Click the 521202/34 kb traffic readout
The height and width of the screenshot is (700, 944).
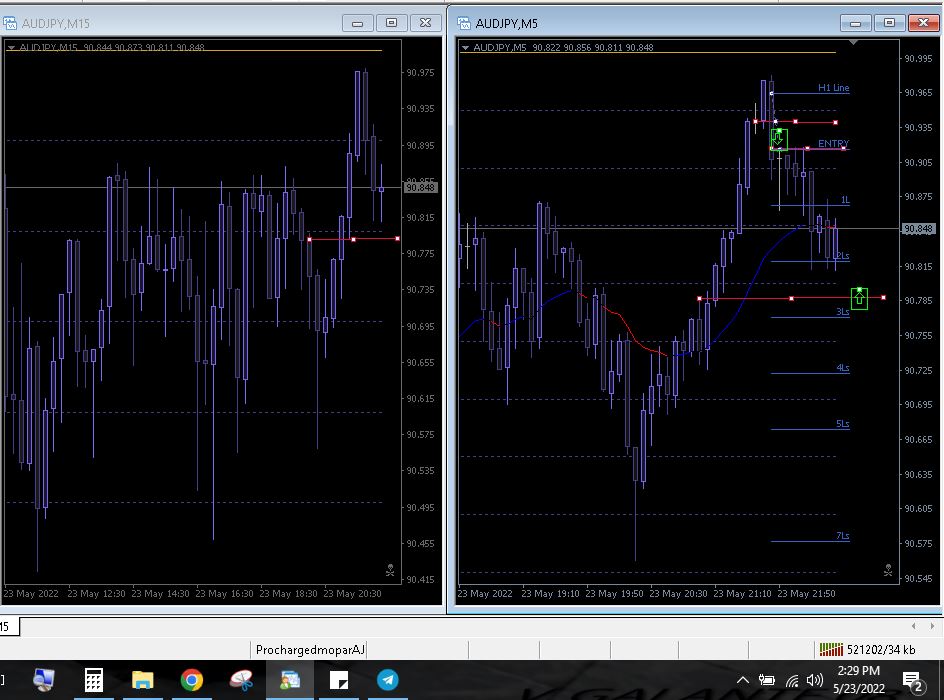click(881, 649)
